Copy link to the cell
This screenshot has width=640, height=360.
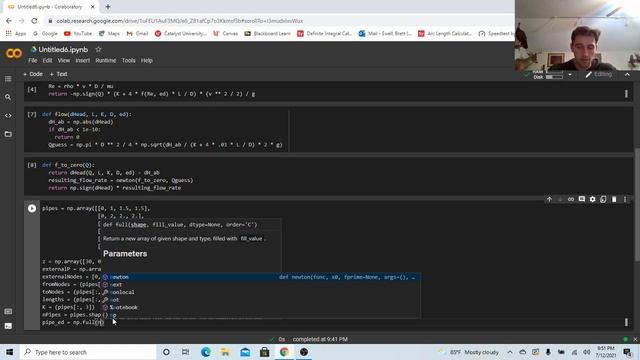(571, 199)
